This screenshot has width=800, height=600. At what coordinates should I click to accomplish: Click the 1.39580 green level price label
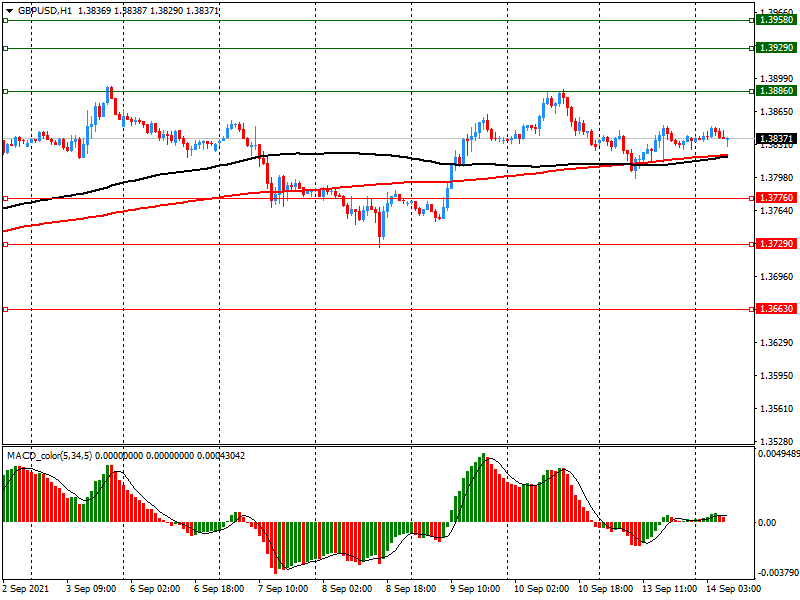[776, 20]
